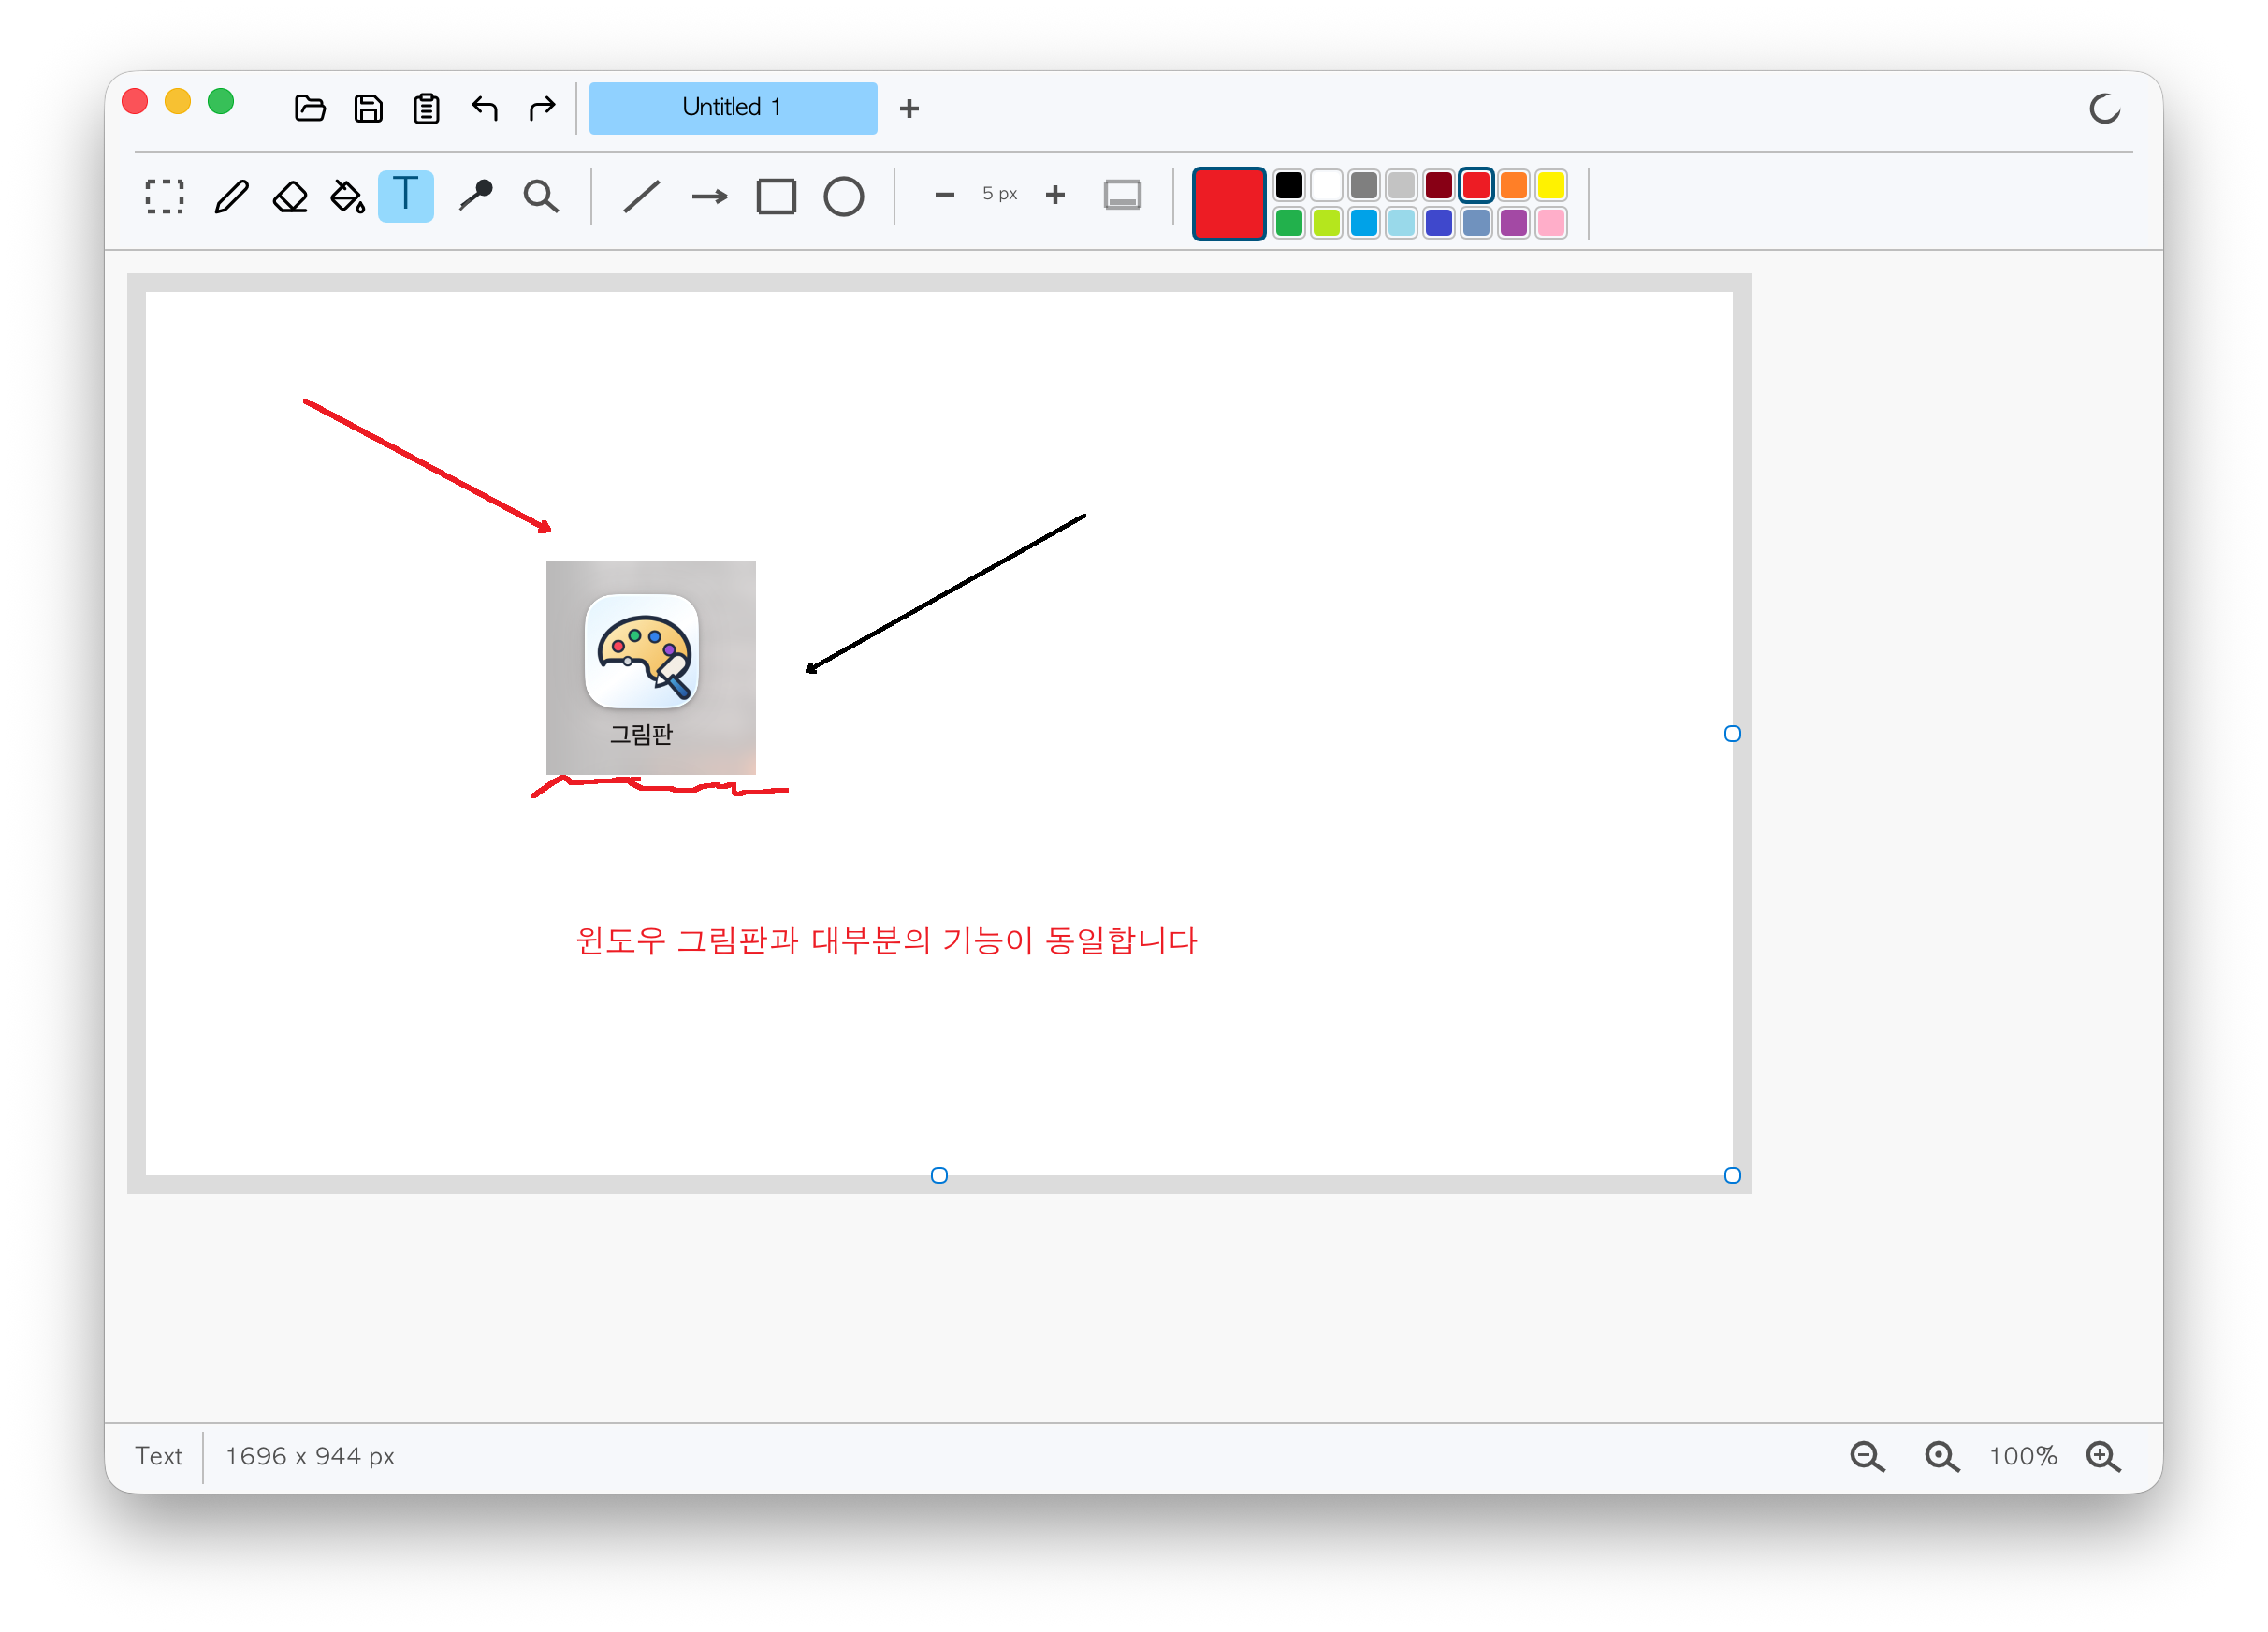Choose the straight line shape tool

[641, 196]
